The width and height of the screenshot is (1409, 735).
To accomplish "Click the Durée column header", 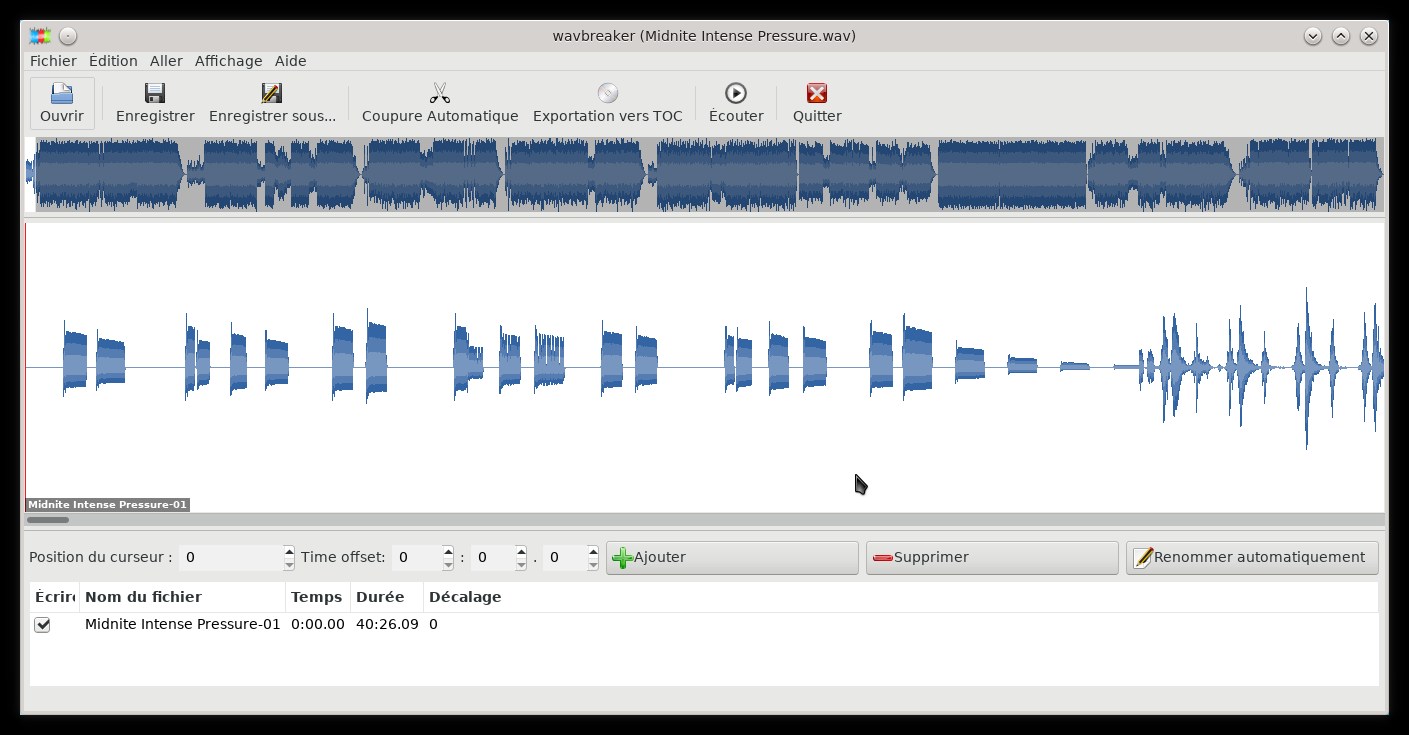I will click(386, 597).
